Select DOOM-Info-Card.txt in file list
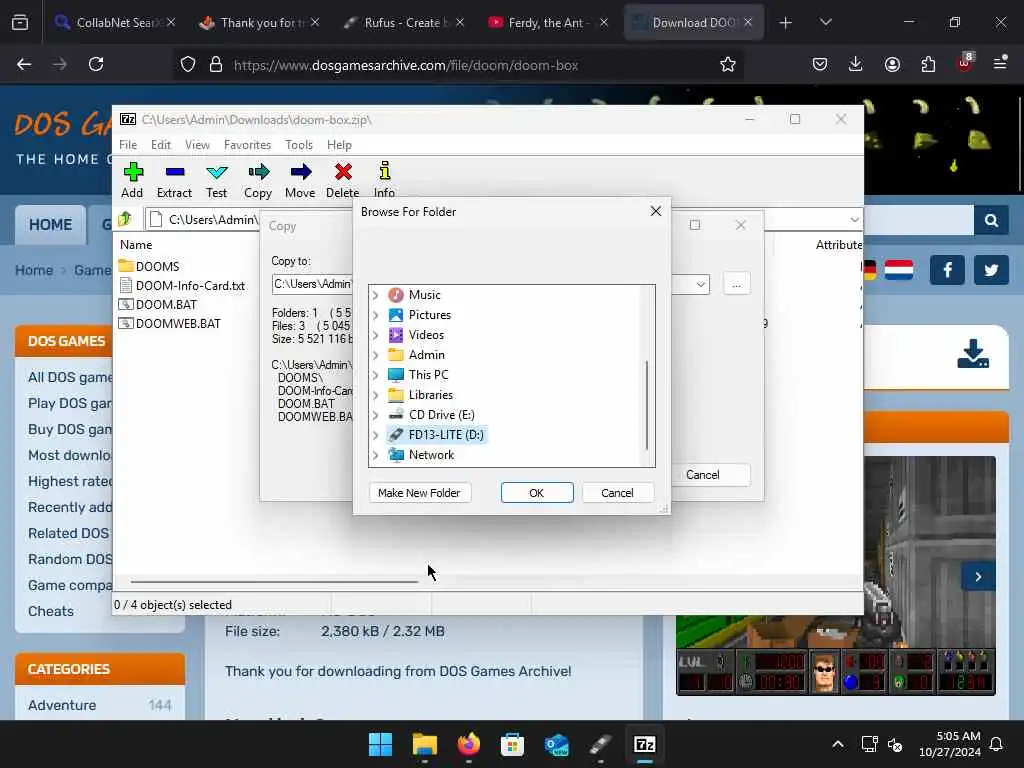 coord(182,286)
